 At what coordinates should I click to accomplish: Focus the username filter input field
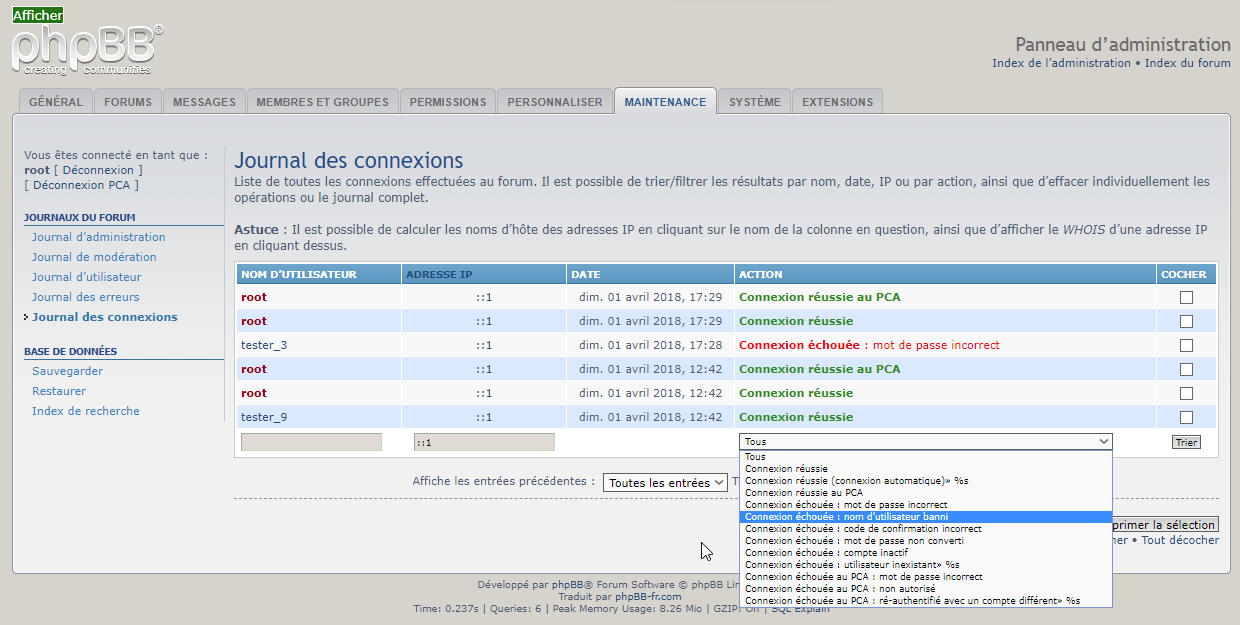[x=311, y=442]
